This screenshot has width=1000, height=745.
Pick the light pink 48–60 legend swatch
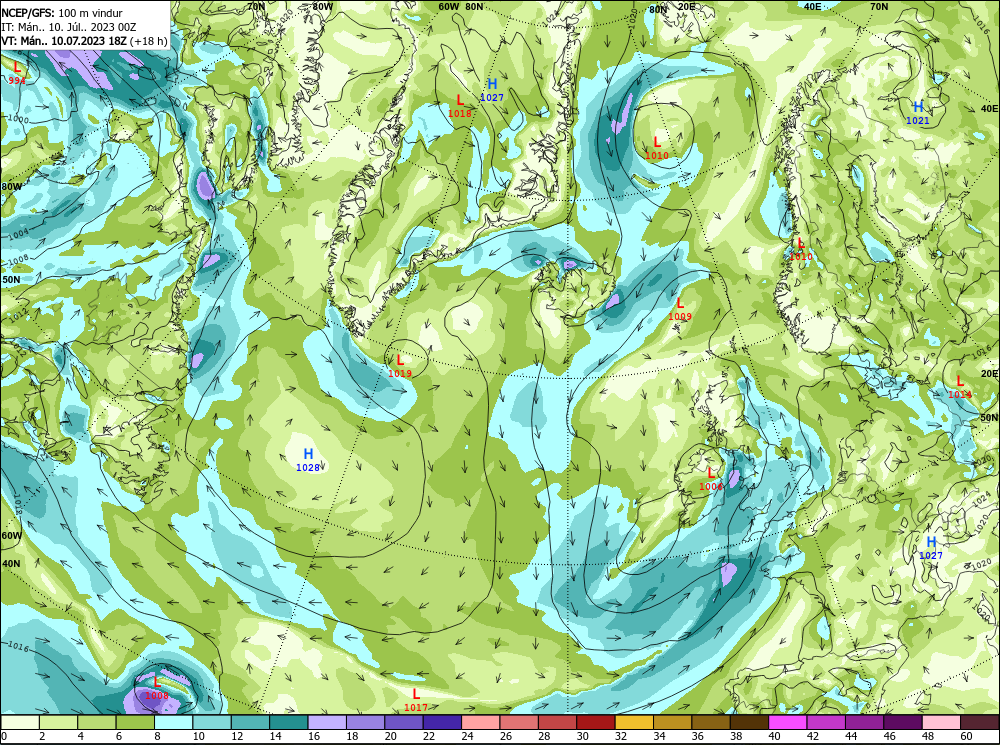[x=941, y=722]
